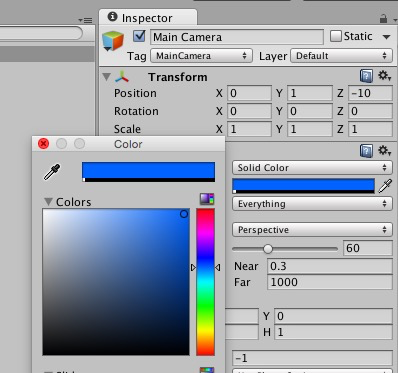Open the Transform help book icon
398x373 pixels.
tap(366, 76)
